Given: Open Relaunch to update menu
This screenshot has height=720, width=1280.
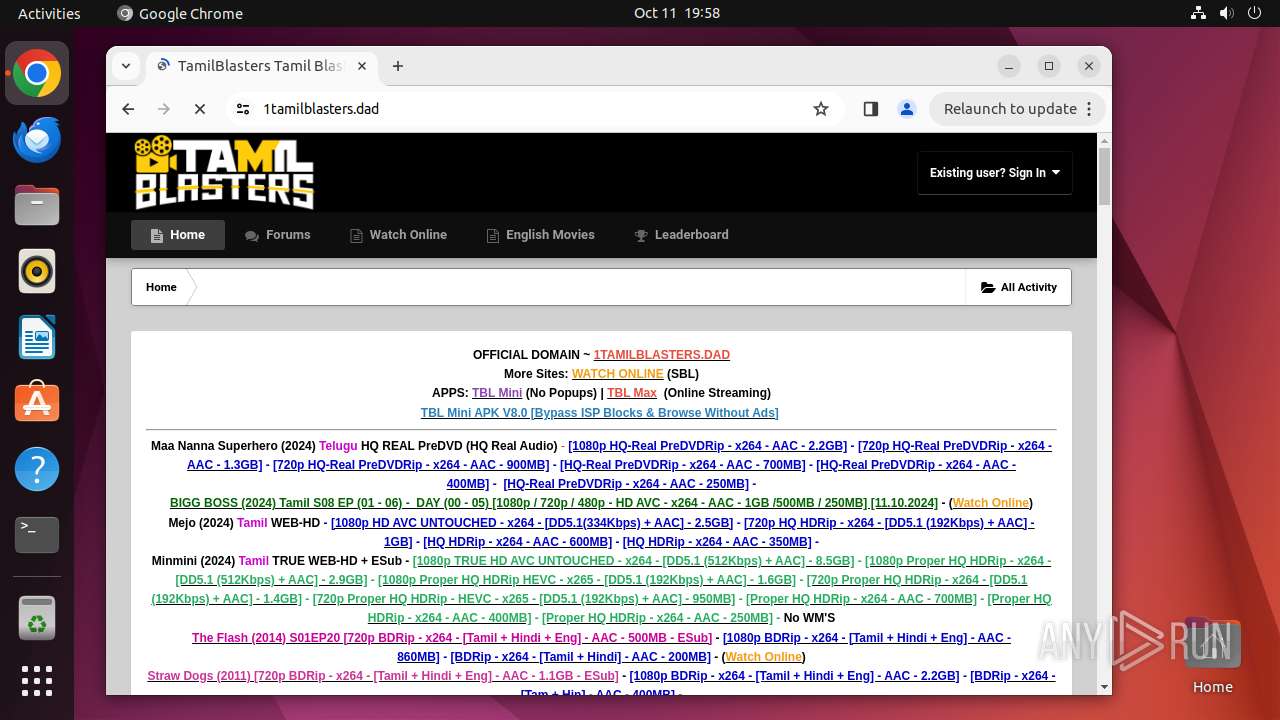Looking at the screenshot, I should tap(1018, 109).
